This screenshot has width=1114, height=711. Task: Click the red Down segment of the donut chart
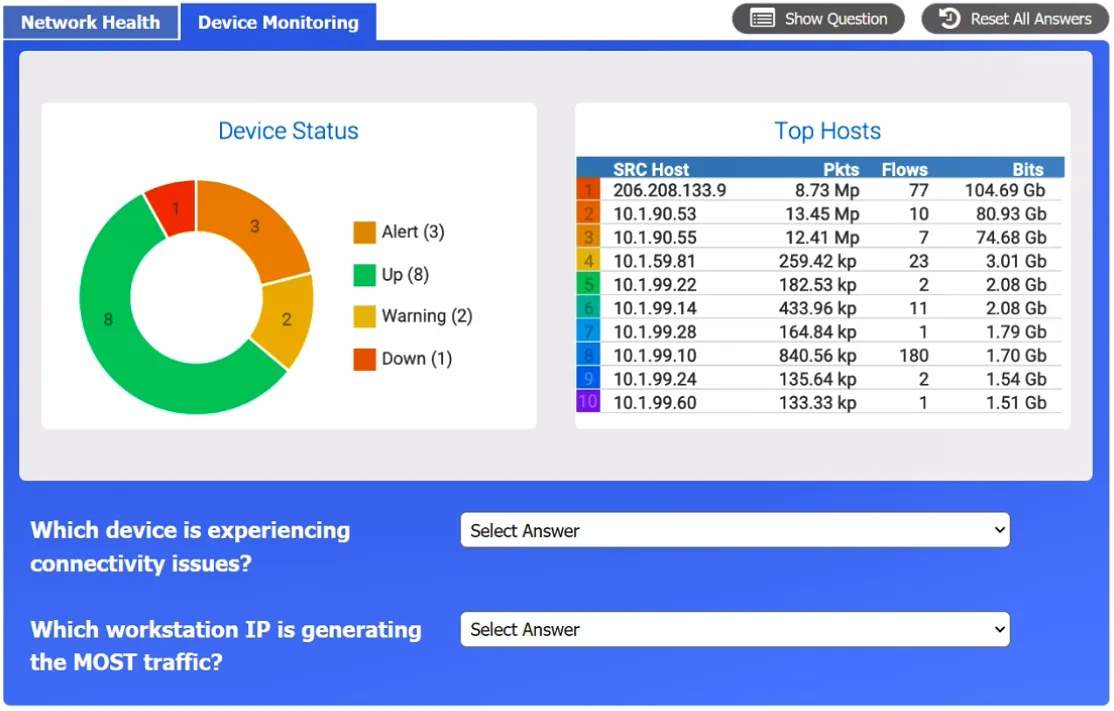coord(173,208)
